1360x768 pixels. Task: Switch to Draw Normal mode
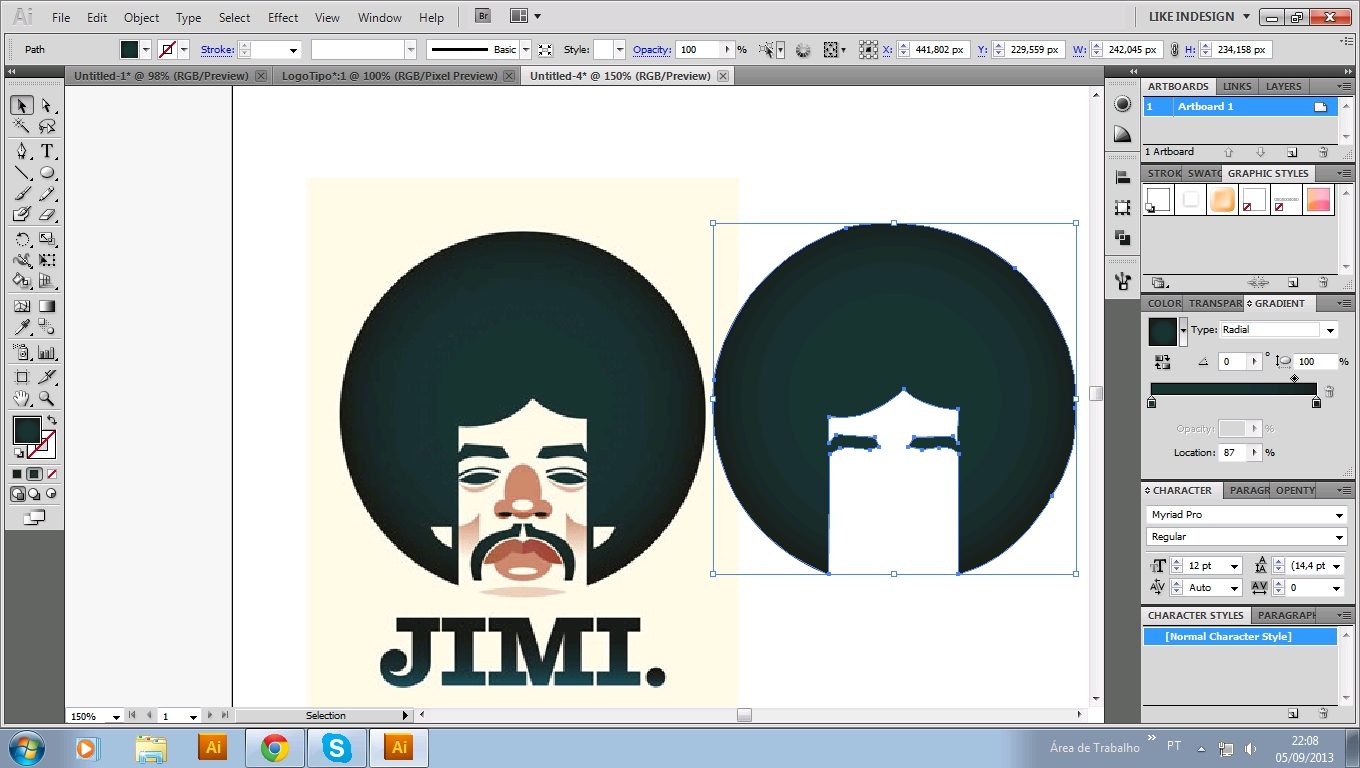tap(18, 494)
